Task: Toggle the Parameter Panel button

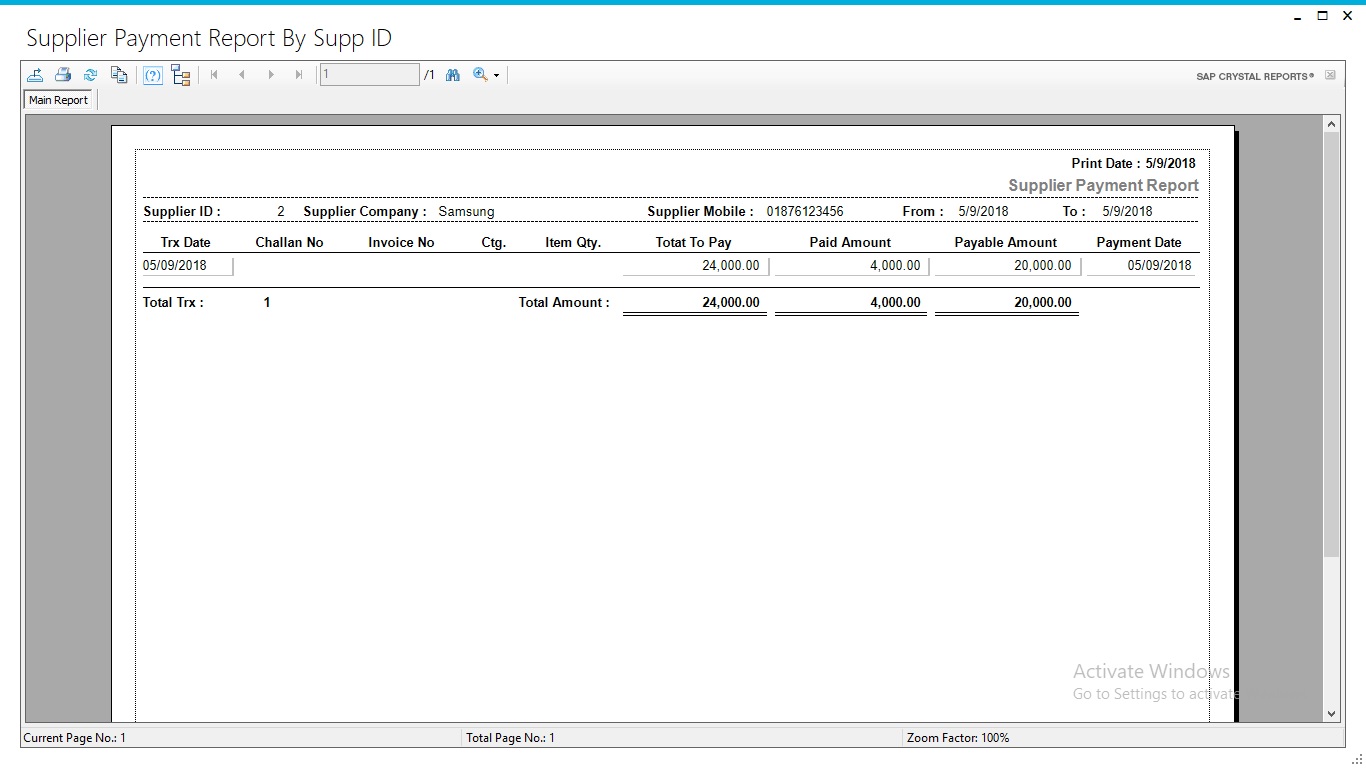Action: point(152,74)
